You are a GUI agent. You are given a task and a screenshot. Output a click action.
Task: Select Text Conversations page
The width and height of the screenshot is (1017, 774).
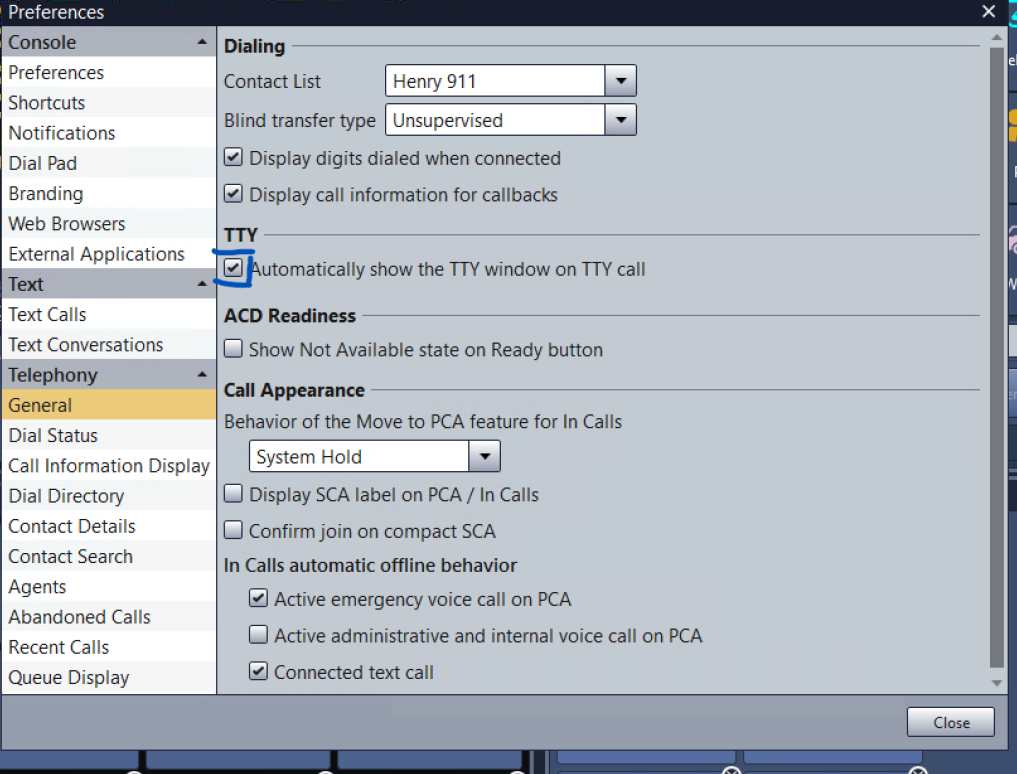[109, 345]
